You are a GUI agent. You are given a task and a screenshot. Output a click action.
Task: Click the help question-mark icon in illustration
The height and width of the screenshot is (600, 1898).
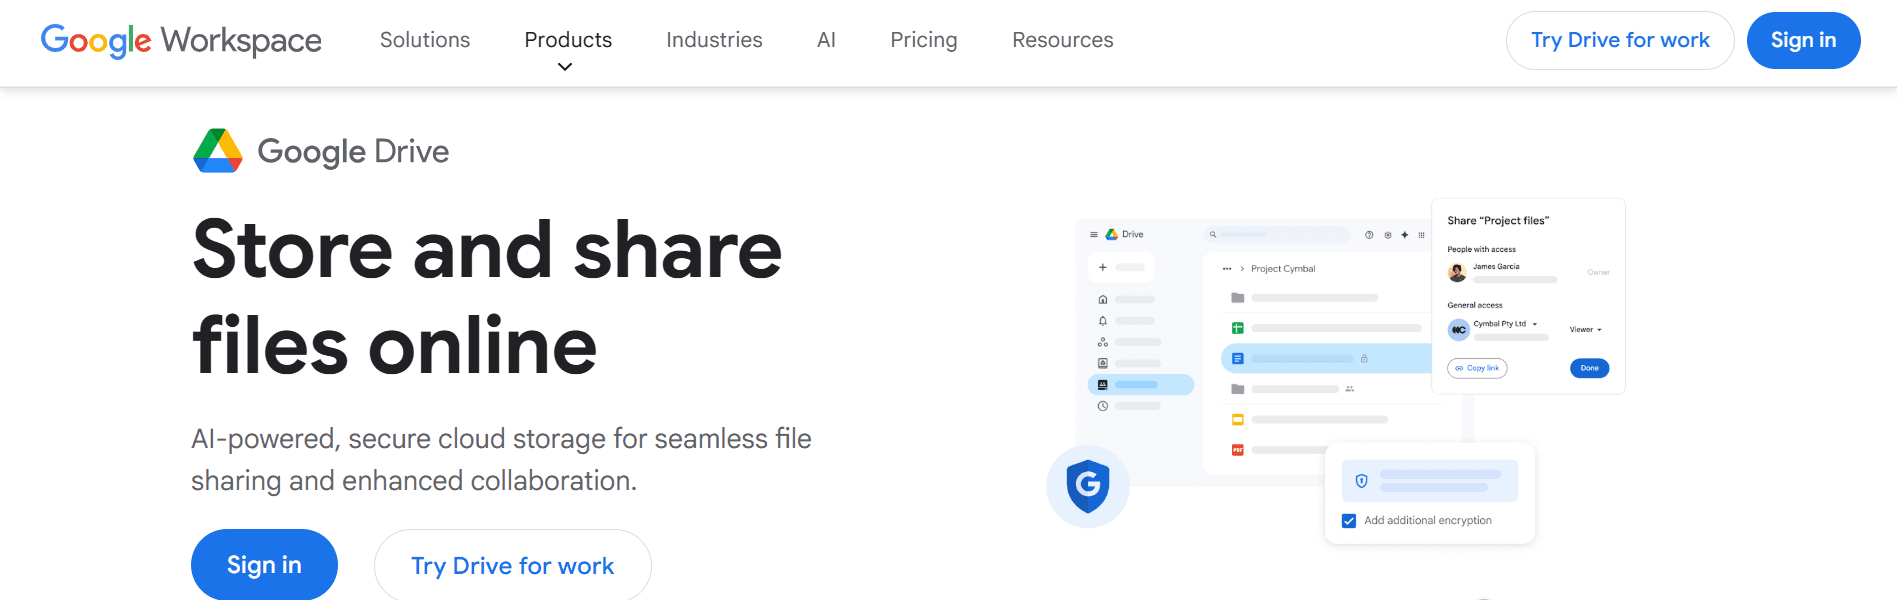pyautogui.click(x=1369, y=235)
